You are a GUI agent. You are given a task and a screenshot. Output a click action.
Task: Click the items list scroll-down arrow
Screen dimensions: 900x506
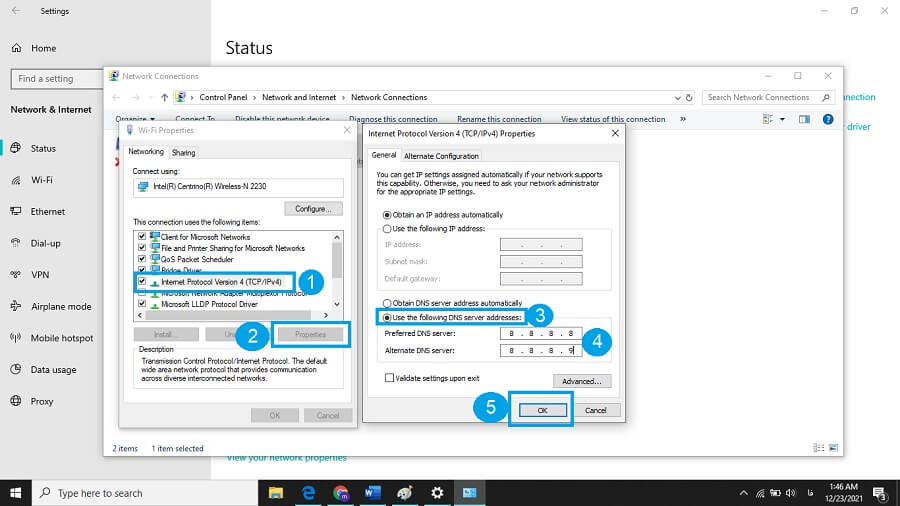tap(337, 304)
